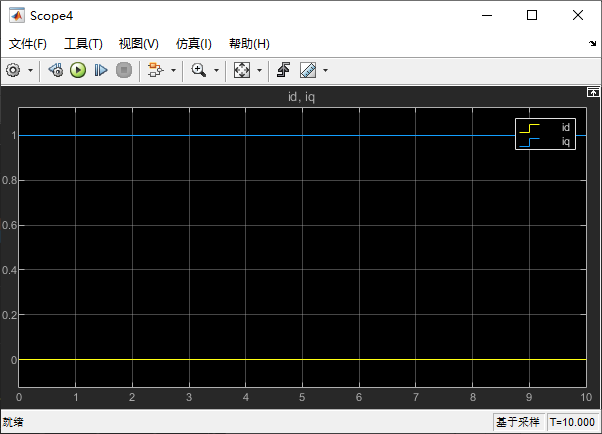Click the dock scope arrow at menu bar right
This screenshot has width=602, height=434.
[593, 43]
